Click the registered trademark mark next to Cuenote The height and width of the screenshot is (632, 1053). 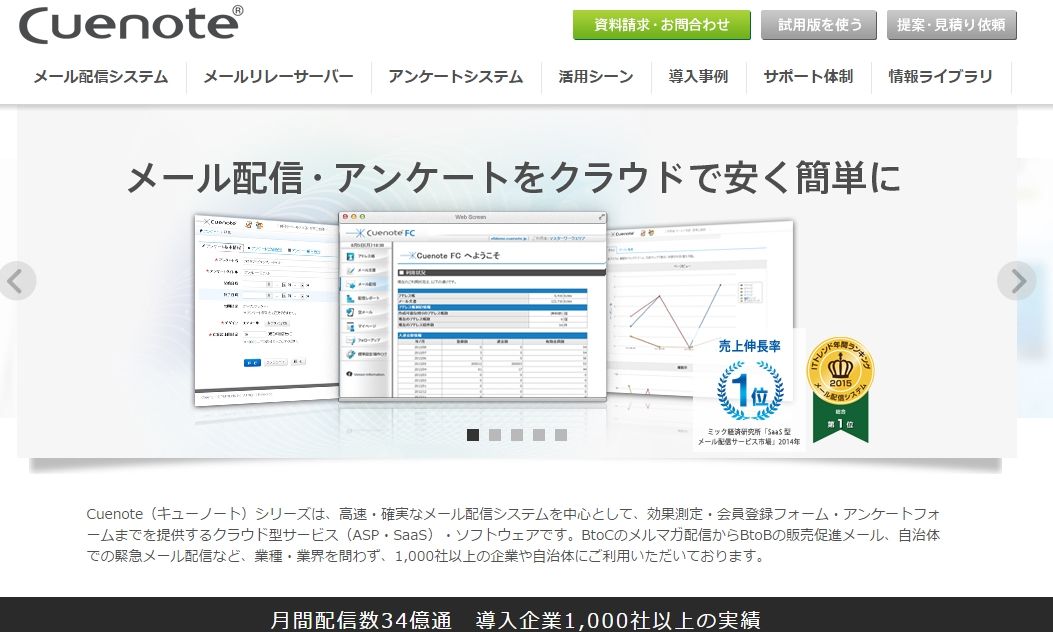pos(237,10)
